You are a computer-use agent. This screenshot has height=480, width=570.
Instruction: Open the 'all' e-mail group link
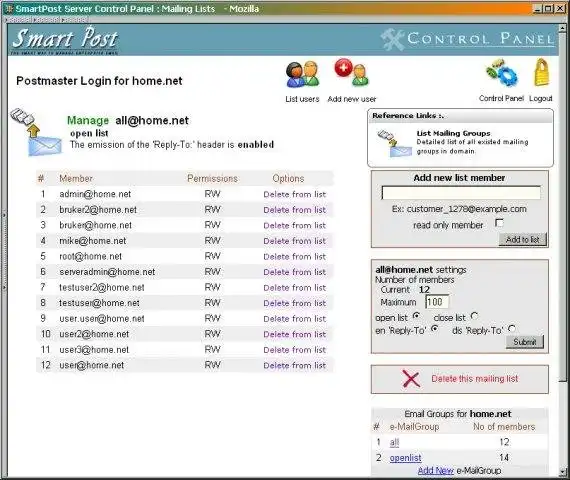[x=394, y=443]
